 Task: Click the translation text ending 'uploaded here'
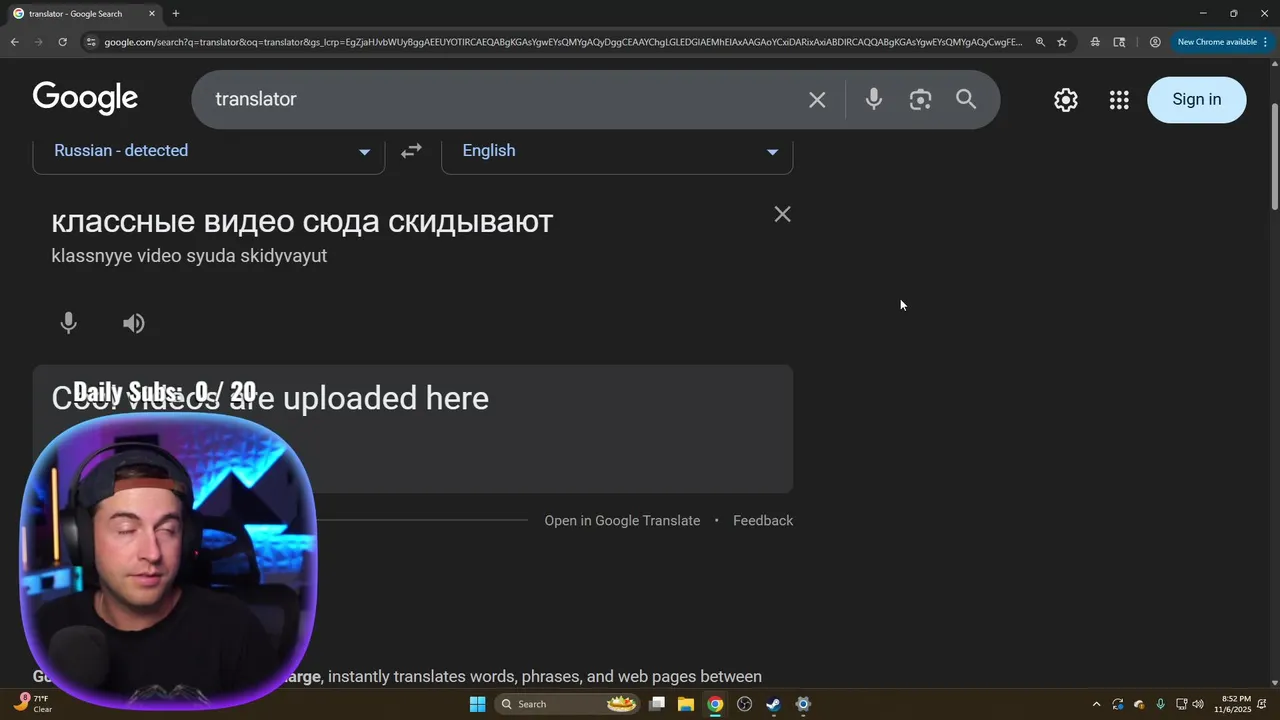(x=270, y=399)
